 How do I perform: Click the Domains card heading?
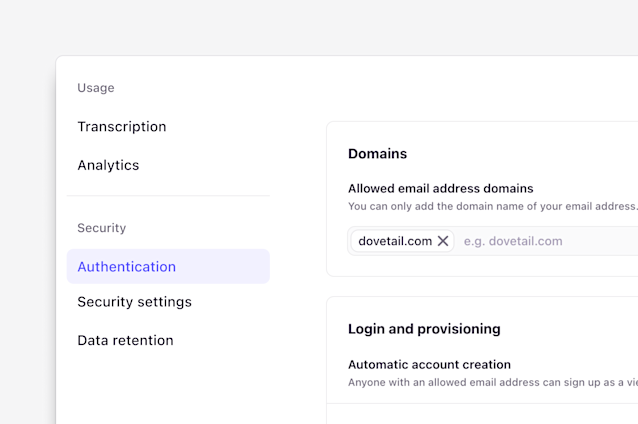[x=377, y=154]
